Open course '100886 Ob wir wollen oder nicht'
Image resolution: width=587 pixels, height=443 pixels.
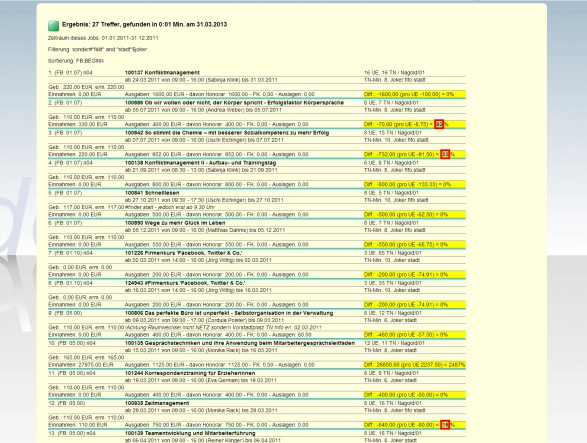[234, 103]
